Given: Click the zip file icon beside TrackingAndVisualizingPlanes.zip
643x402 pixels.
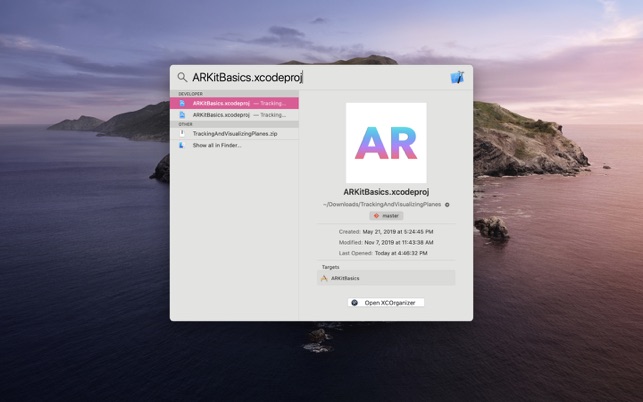Looking at the screenshot, I should 182,134.
